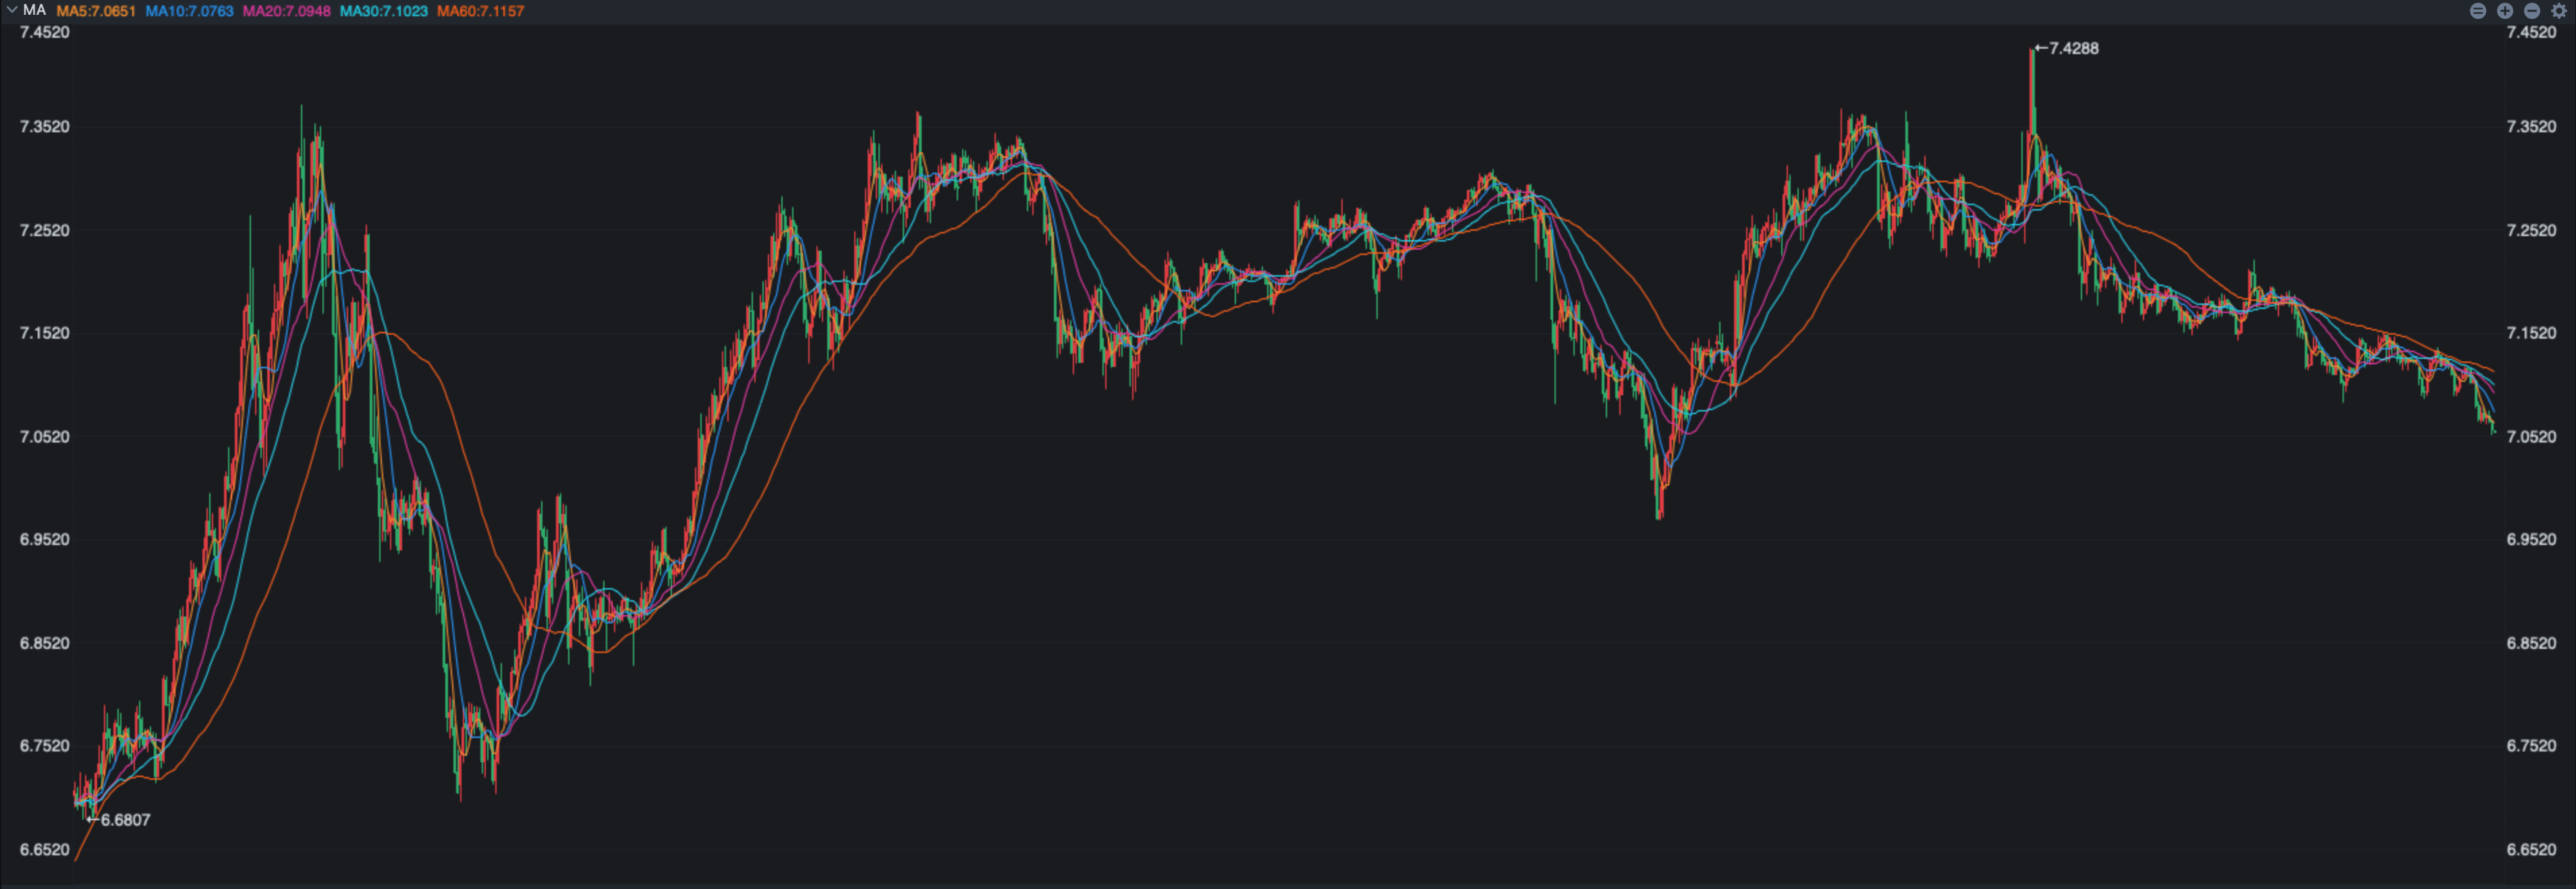This screenshot has width=2576, height=889.
Task: Select the magenta MA20:7.0948 legend
Action: pyautogui.click(x=286, y=11)
